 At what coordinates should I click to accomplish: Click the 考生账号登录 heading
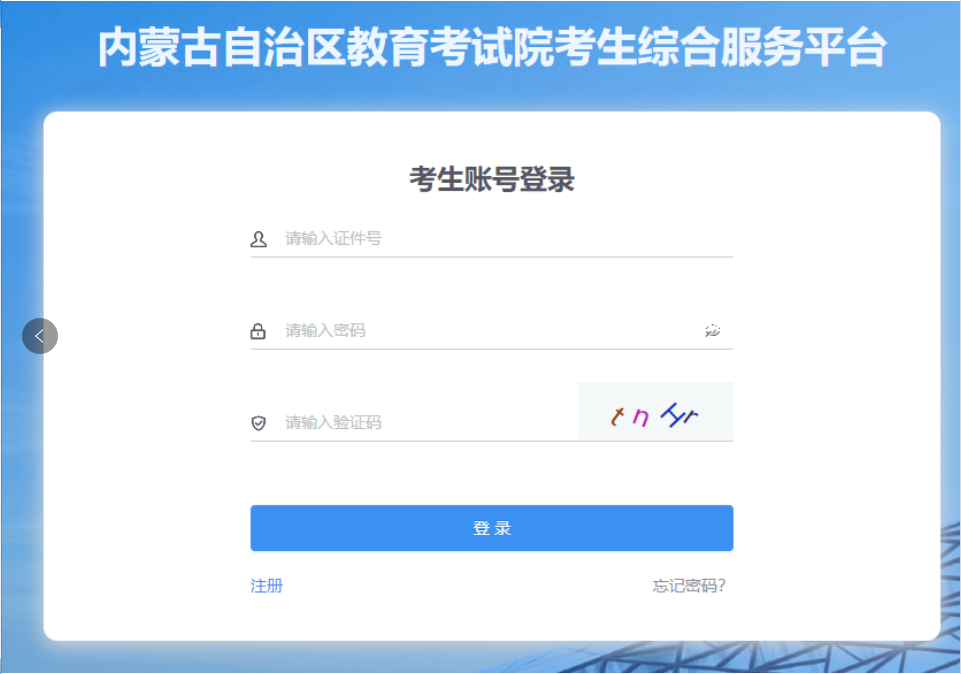click(492, 180)
